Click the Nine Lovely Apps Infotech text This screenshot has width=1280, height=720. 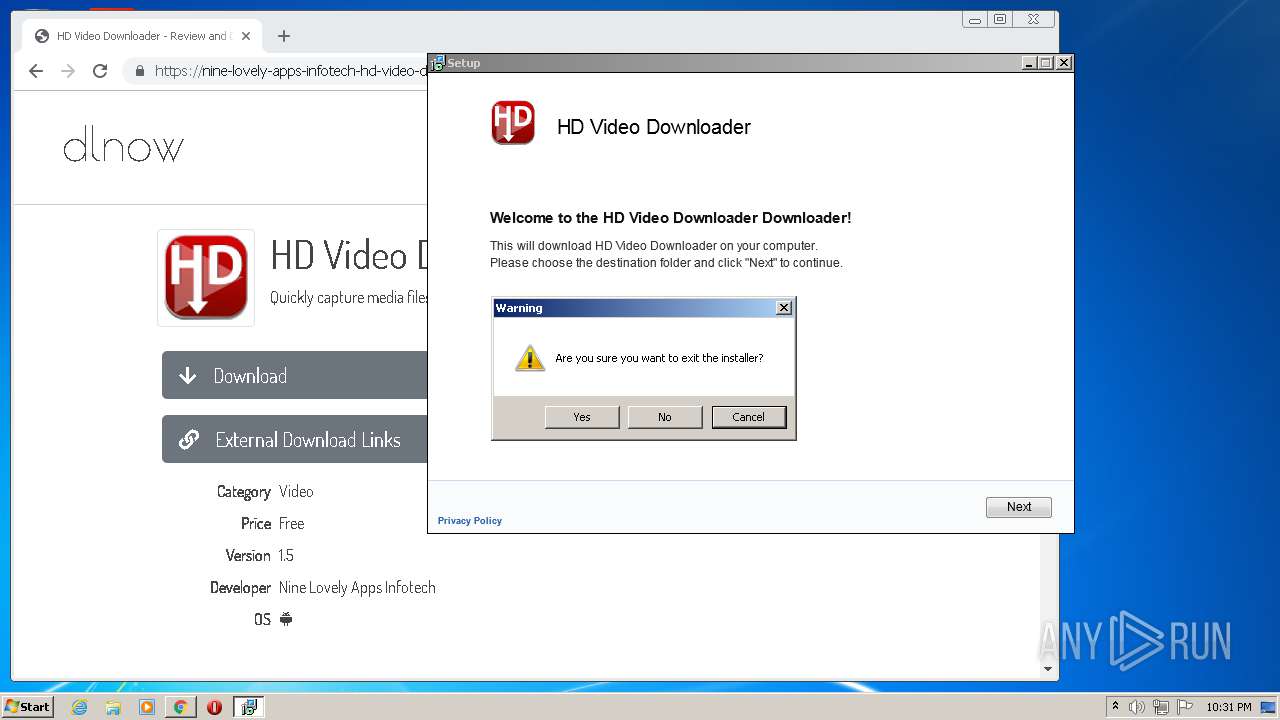357,587
